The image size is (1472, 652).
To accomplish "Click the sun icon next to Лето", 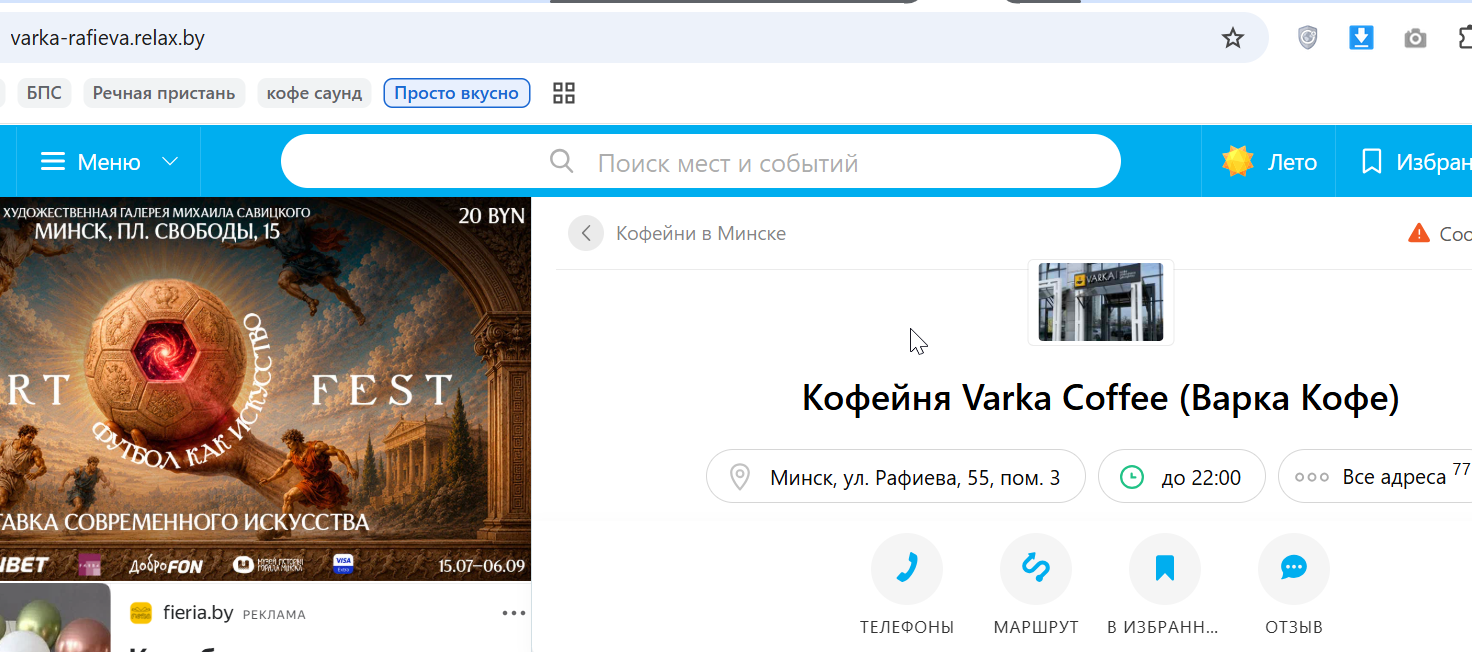I will (1238, 162).
